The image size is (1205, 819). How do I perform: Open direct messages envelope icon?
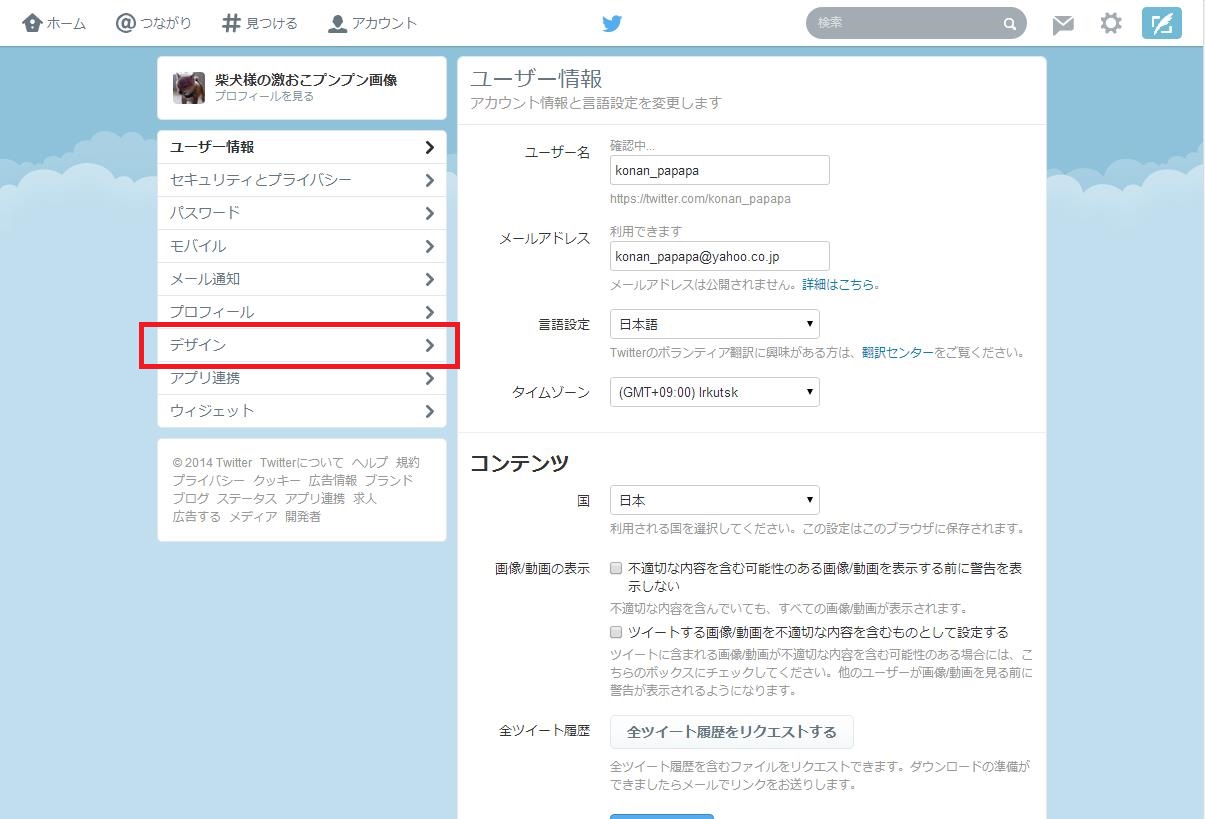point(1063,24)
